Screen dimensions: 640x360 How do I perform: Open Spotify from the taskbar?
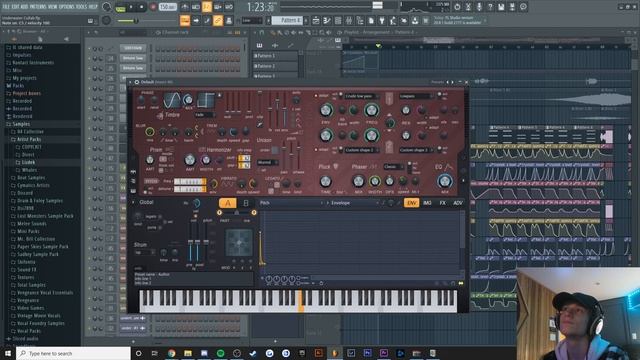(220, 353)
